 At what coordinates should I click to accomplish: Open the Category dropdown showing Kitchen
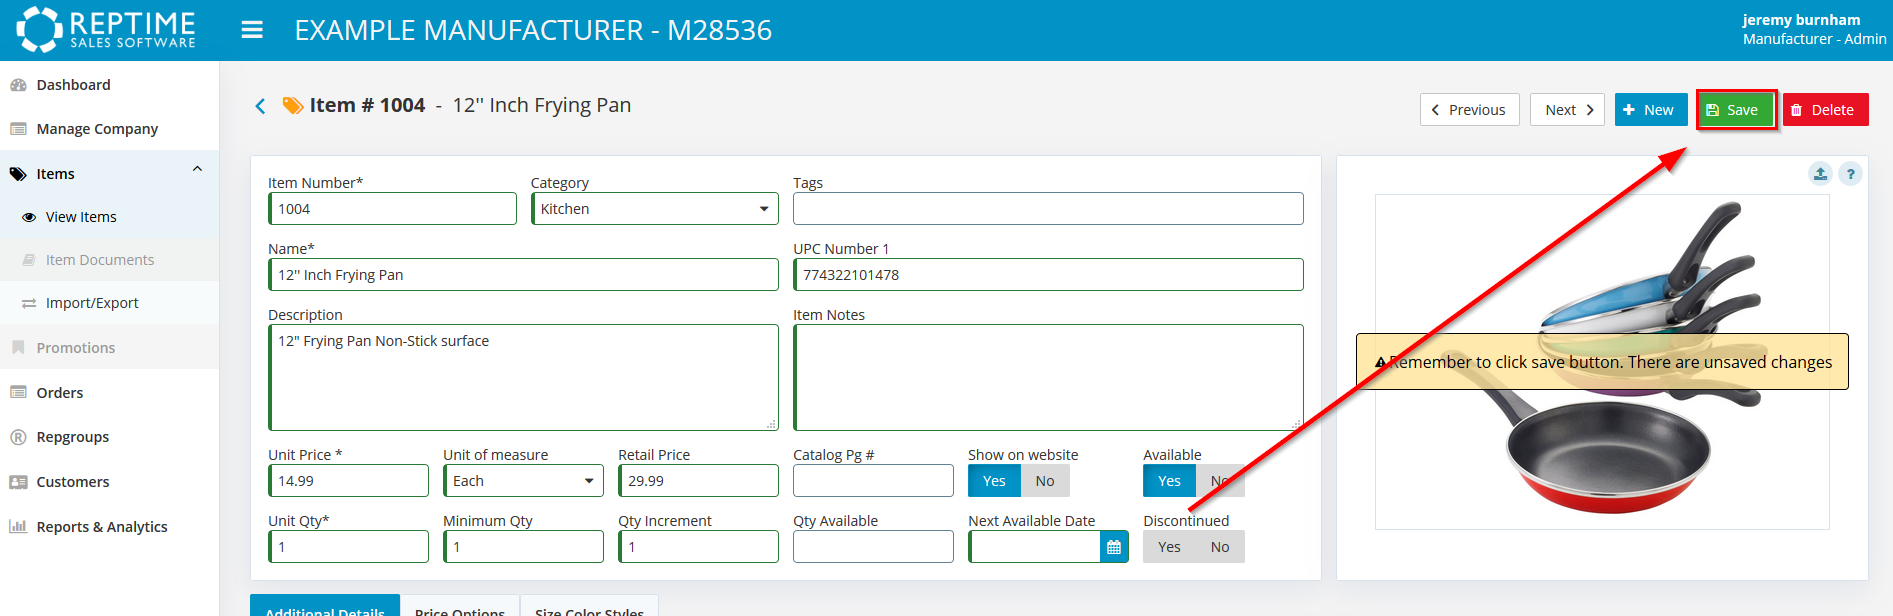(x=655, y=209)
